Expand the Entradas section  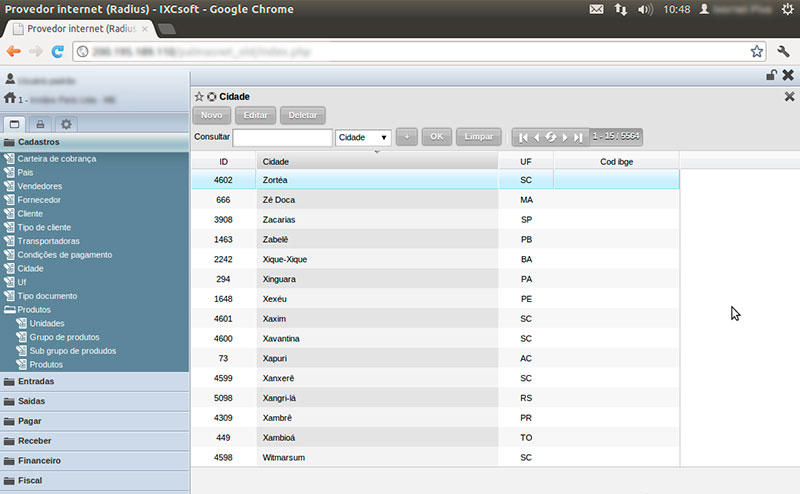pyautogui.click(x=94, y=381)
